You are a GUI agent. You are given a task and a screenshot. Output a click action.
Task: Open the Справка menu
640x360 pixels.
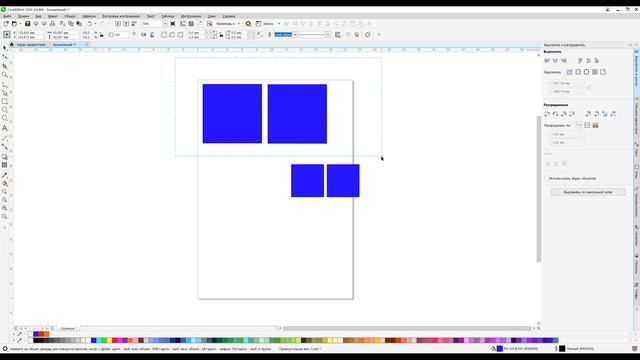click(x=229, y=16)
